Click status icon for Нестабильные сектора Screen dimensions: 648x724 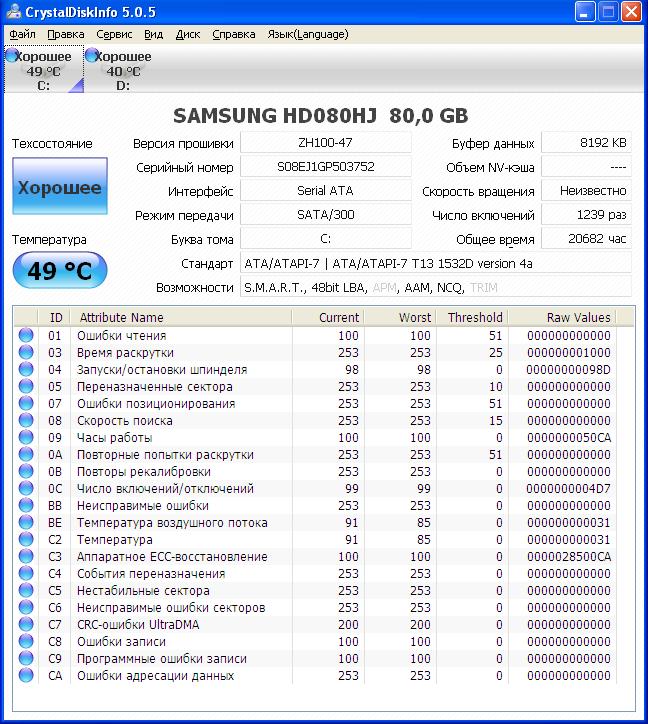[x=26, y=591]
